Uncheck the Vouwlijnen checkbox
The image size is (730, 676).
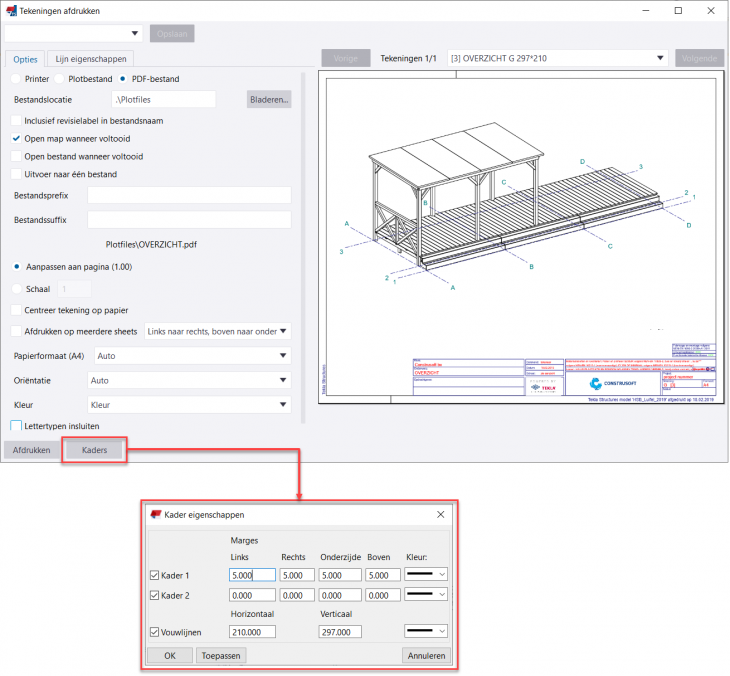[x=154, y=632]
